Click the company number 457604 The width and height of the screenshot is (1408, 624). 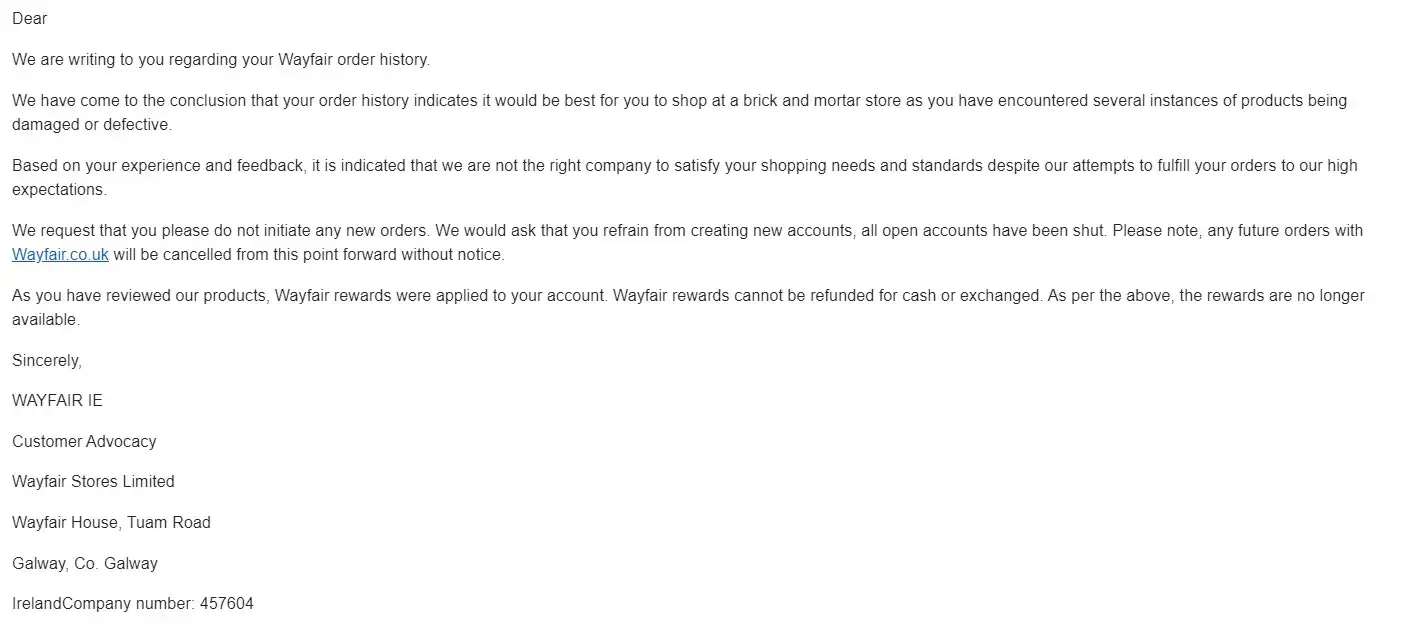point(227,604)
